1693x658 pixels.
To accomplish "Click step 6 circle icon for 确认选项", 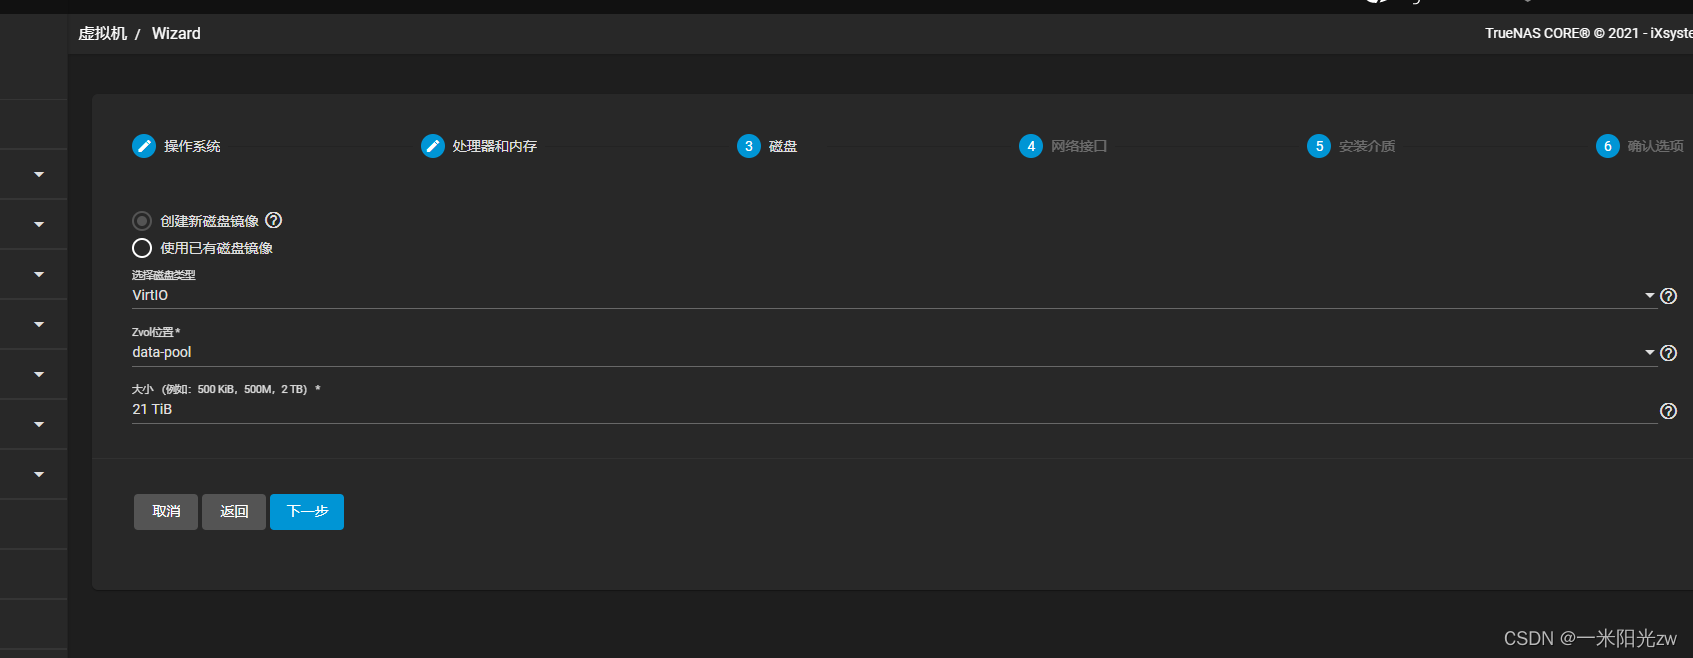I will (x=1608, y=146).
